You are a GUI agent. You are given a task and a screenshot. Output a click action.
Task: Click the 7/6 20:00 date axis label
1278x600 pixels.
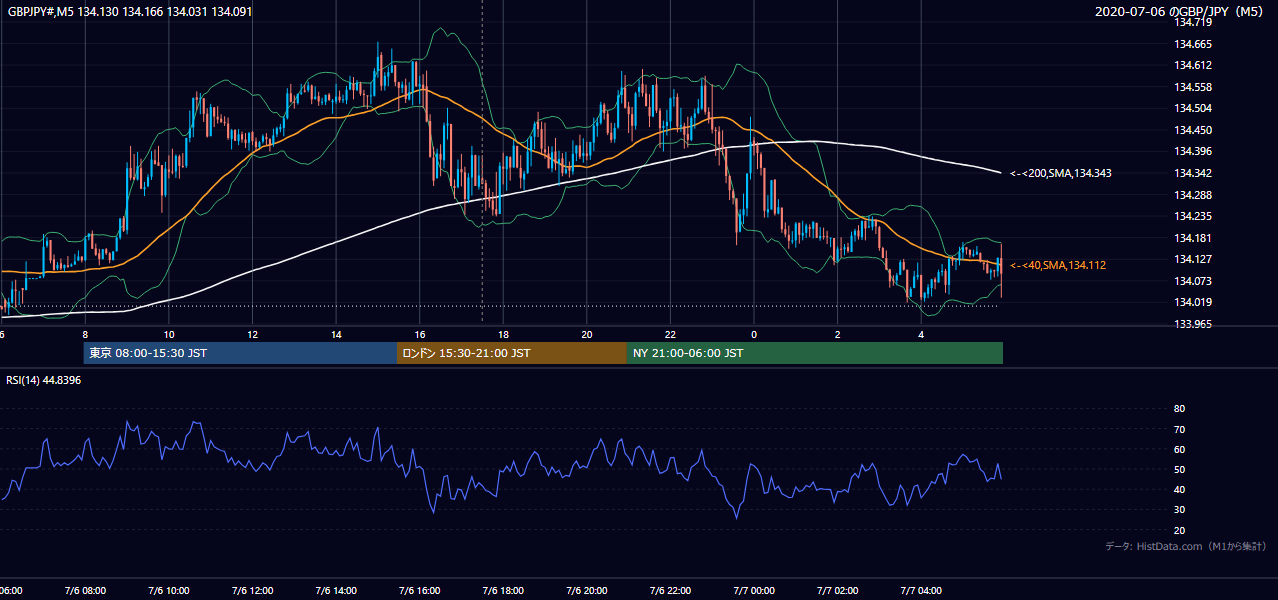click(x=587, y=591)
